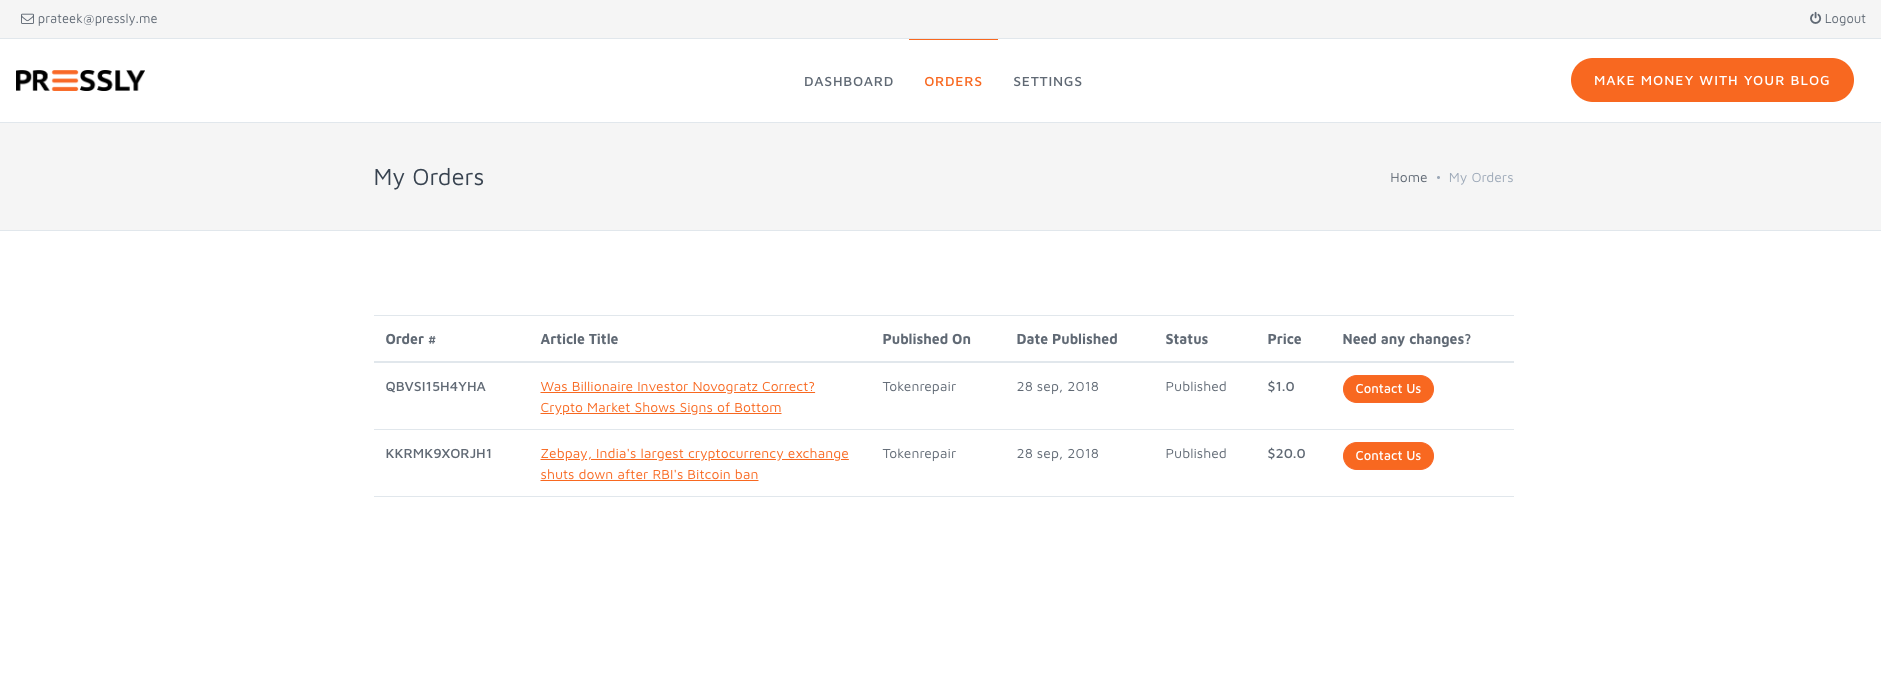Open the Dashboard menu item

pyautogui.click(x=848, y=81)
